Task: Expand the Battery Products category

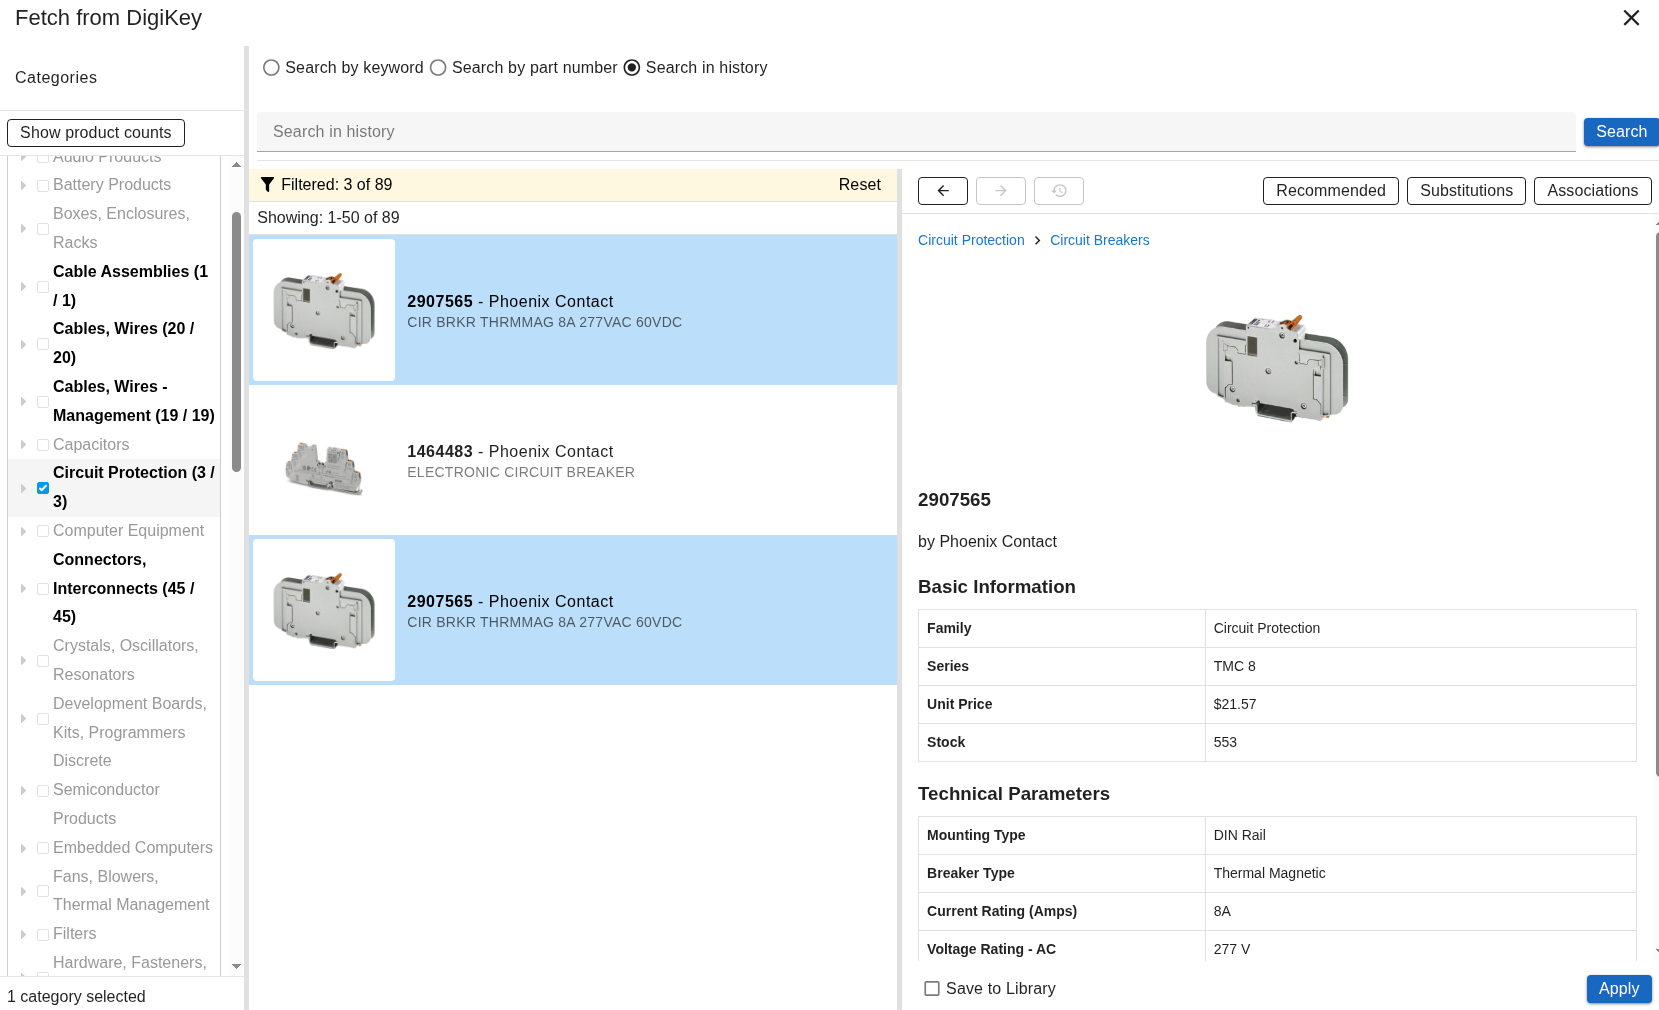Action: (23, 185)
